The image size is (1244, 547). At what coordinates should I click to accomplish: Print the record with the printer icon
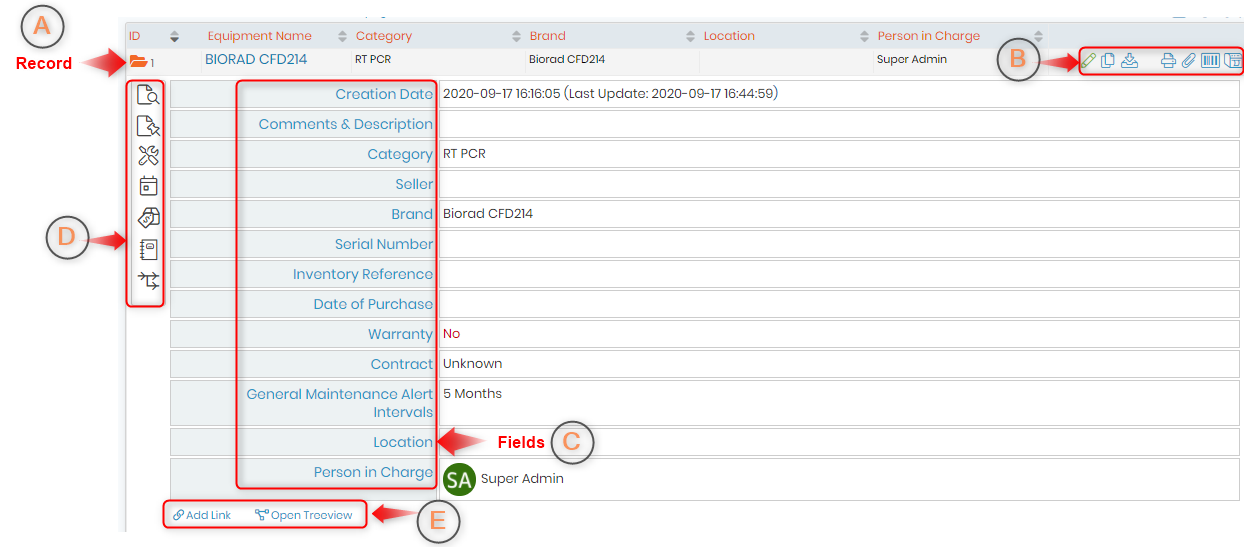(1168, 60)
